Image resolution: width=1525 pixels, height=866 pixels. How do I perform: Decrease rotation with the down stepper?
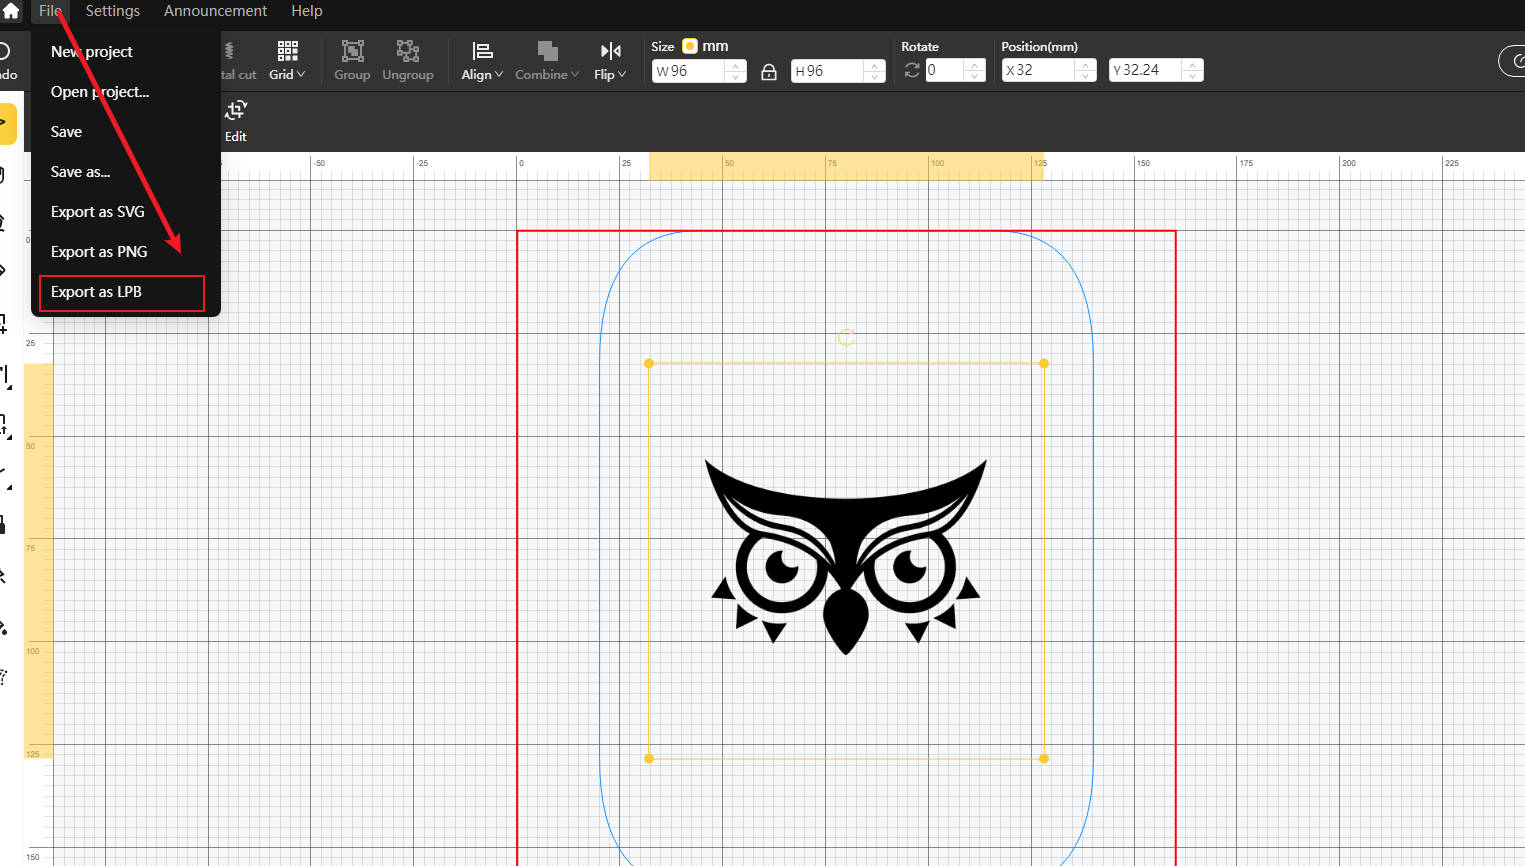(975, 76)
